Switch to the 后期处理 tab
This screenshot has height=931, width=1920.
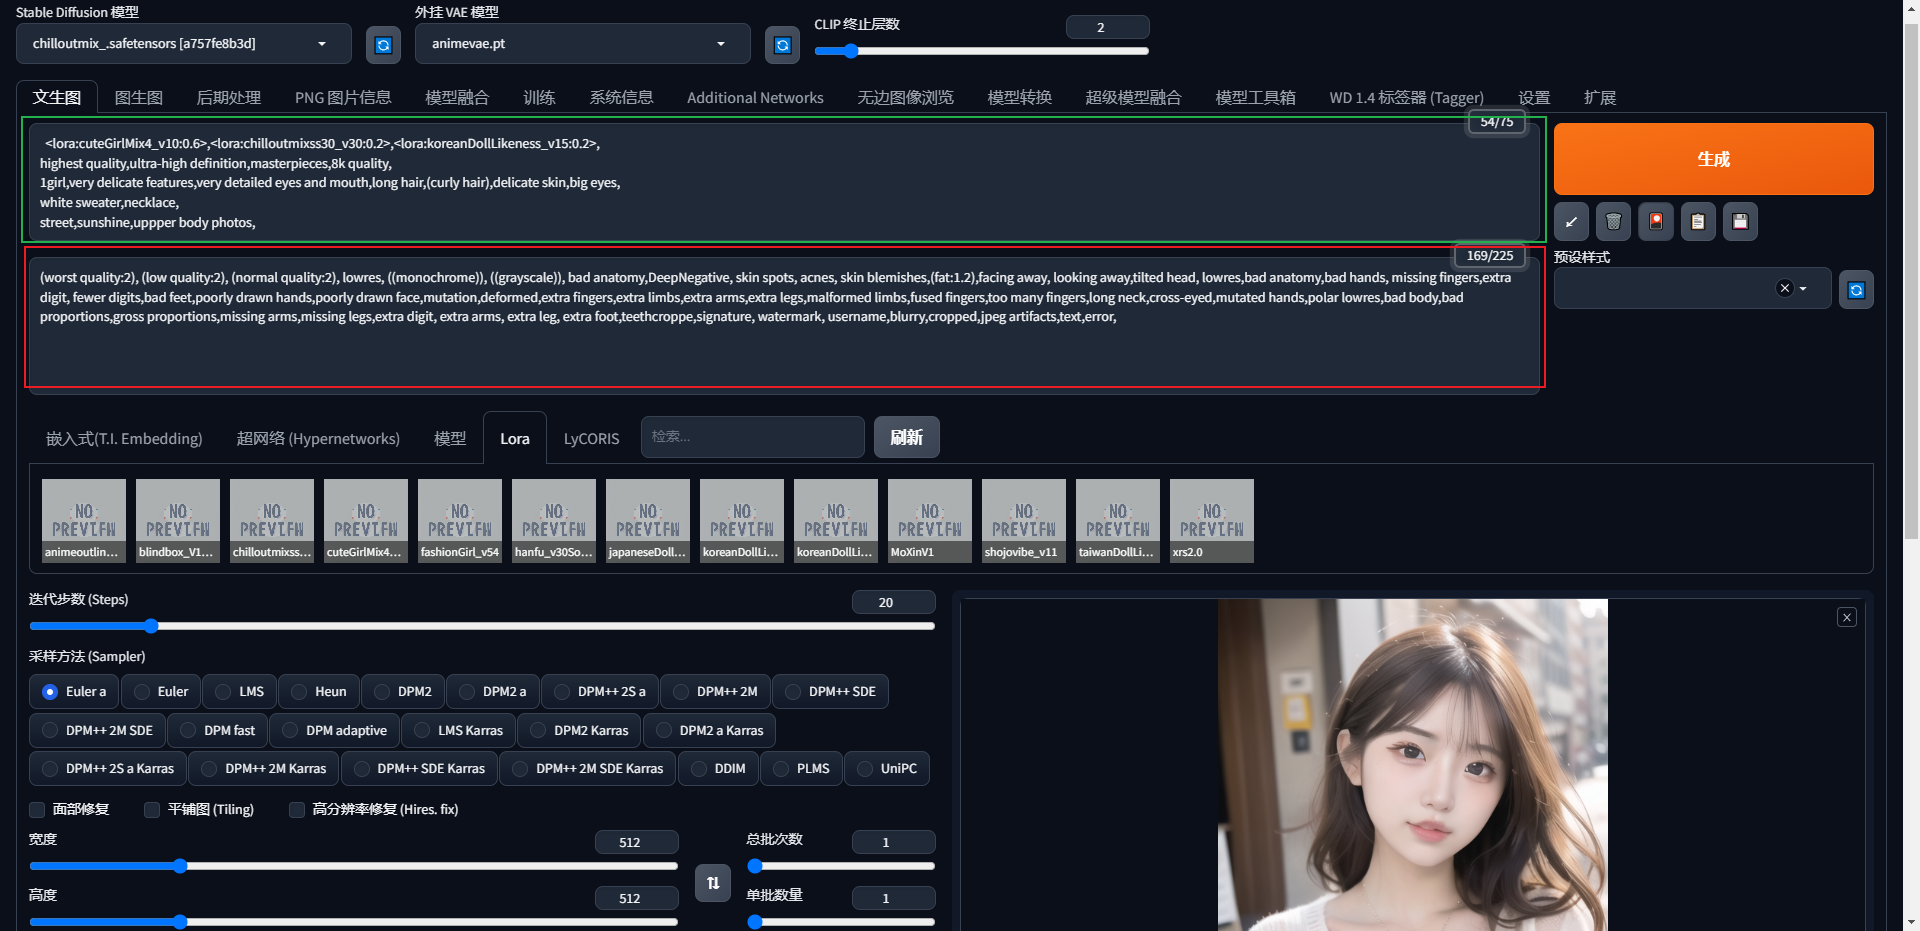coord(228,98)
